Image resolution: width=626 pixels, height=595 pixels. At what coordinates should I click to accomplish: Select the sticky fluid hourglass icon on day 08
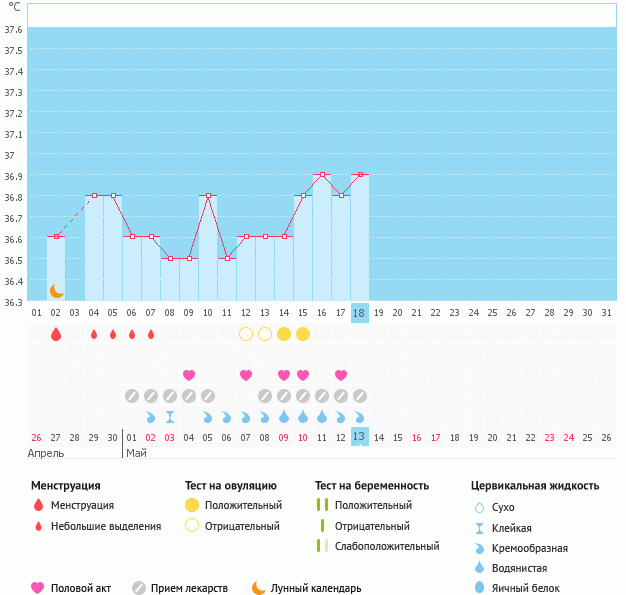tap(170, 417)
